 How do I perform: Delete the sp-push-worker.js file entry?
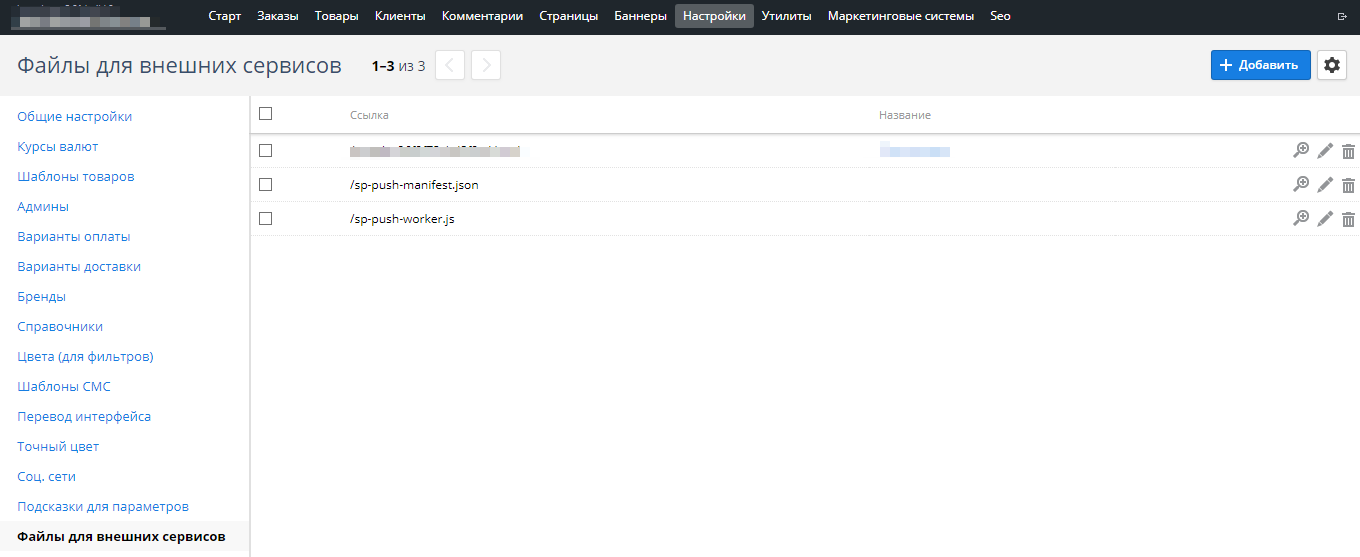coord(1348,219)
